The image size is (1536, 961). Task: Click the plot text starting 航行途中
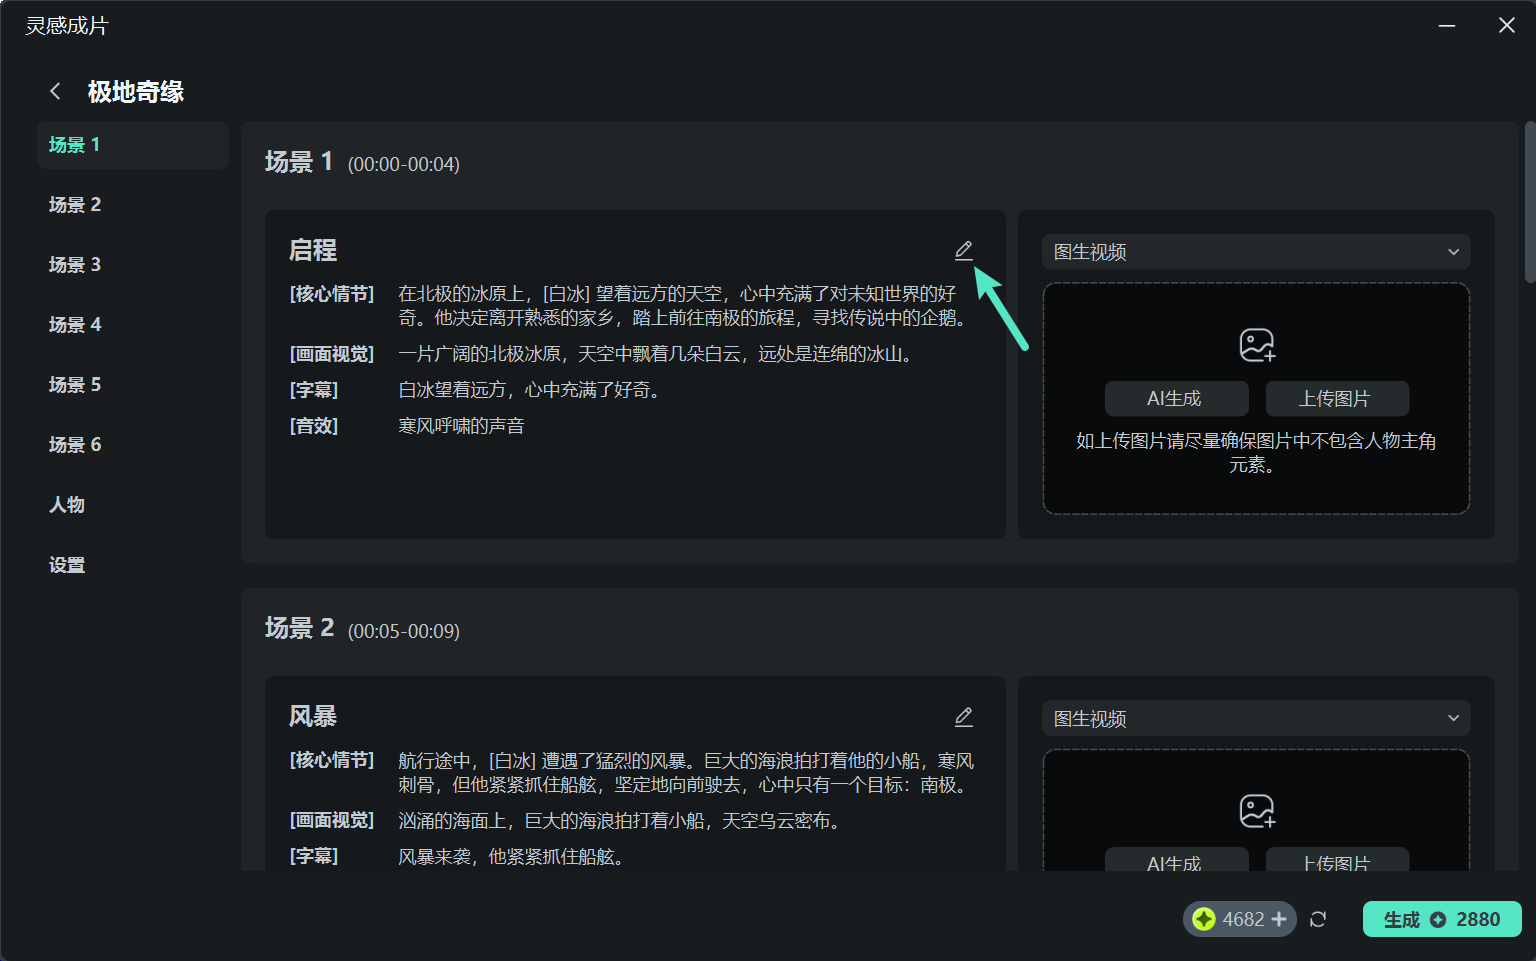686,773
